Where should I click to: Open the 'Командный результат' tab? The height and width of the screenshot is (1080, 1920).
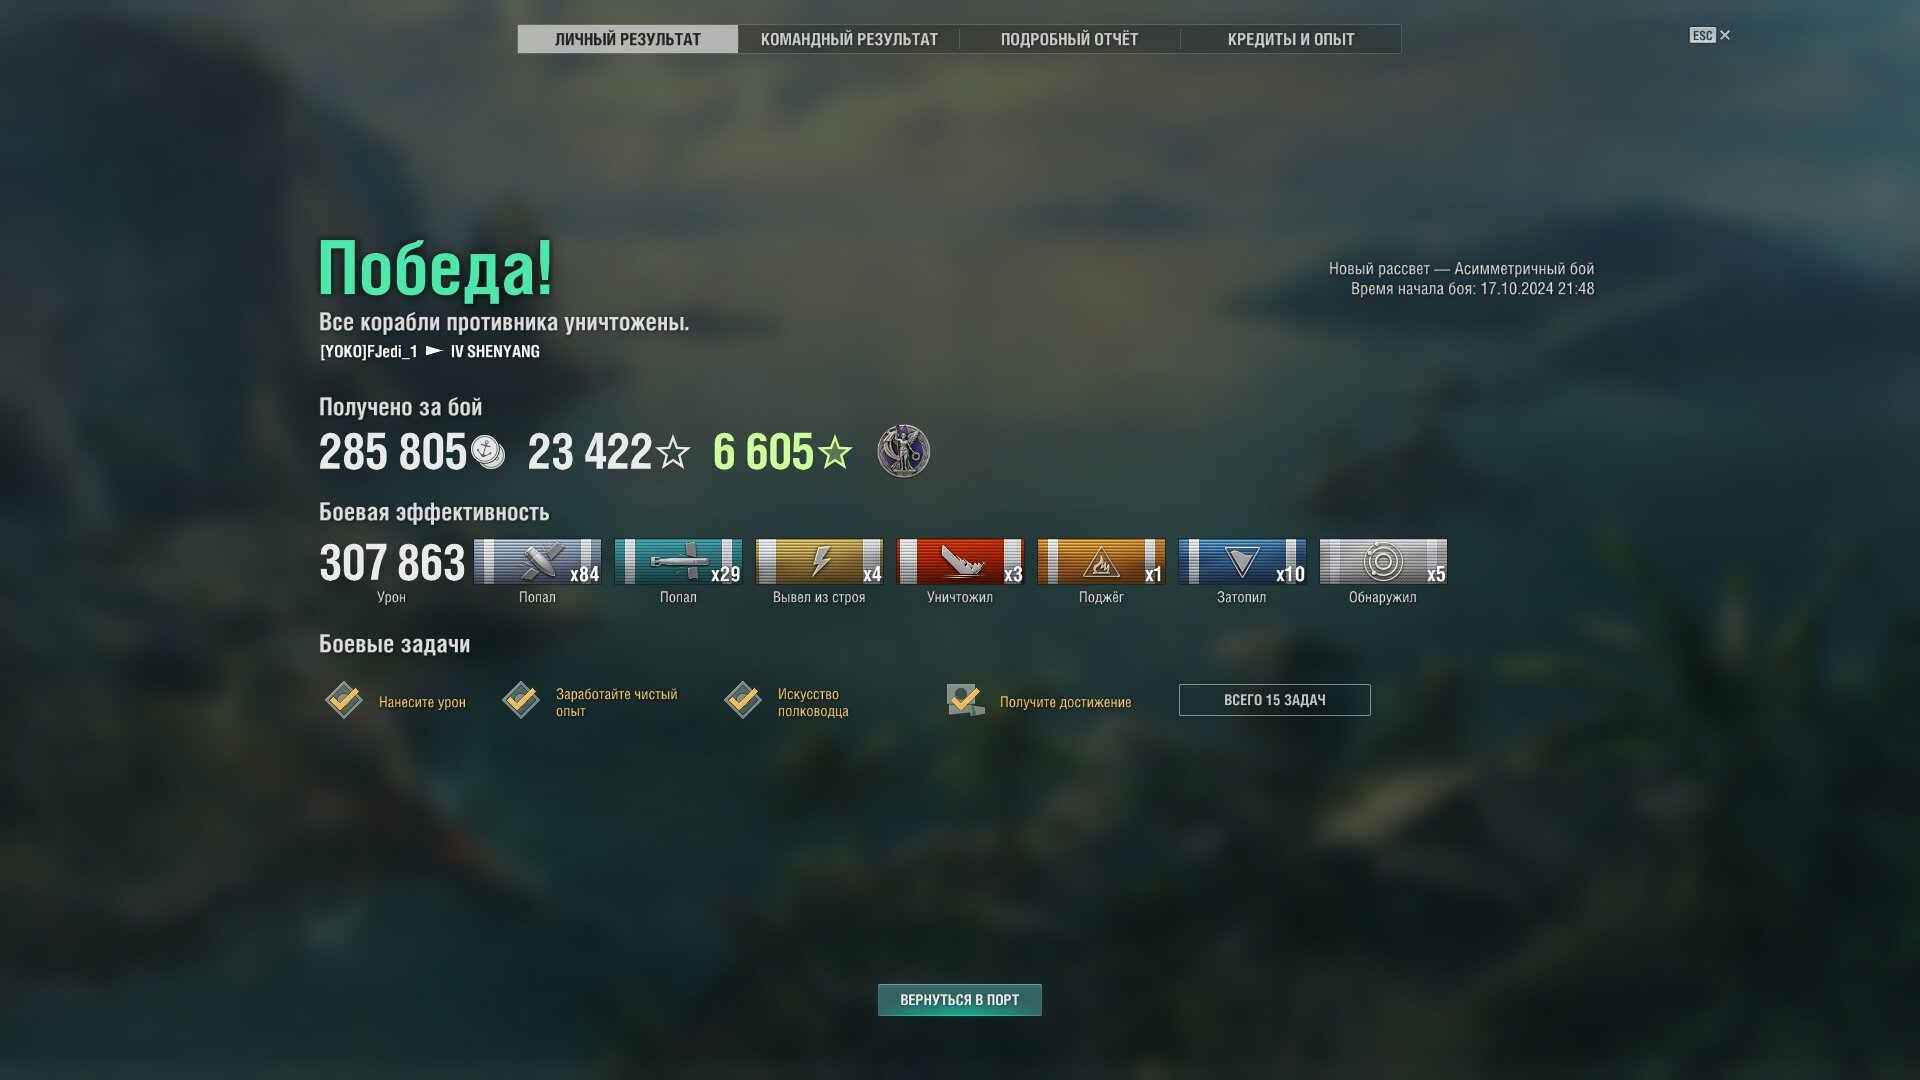(x=849, y=39)
